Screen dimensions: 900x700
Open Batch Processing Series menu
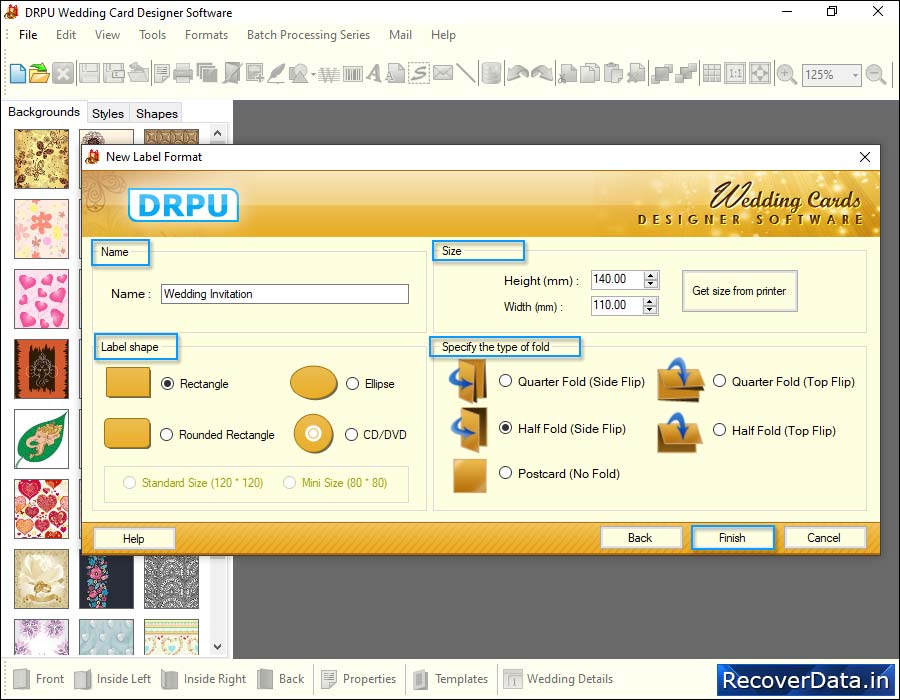[x=308, y=35]
